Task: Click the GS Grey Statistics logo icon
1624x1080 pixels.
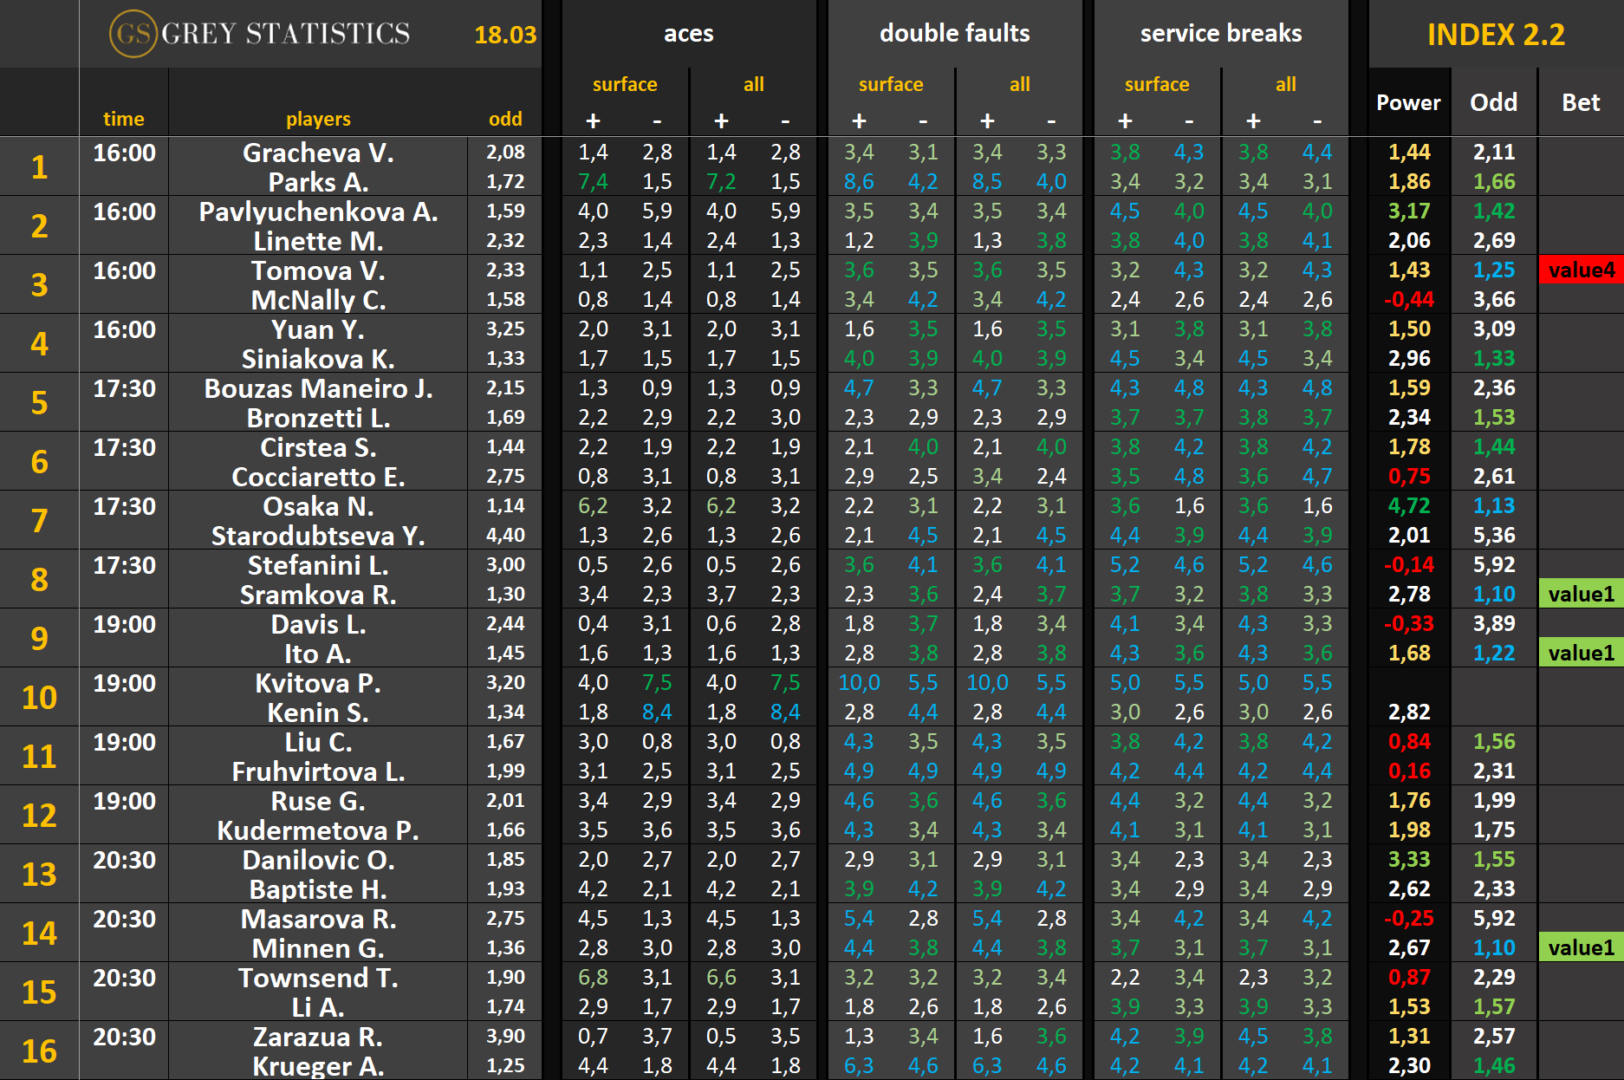Action: click(133, 33)
